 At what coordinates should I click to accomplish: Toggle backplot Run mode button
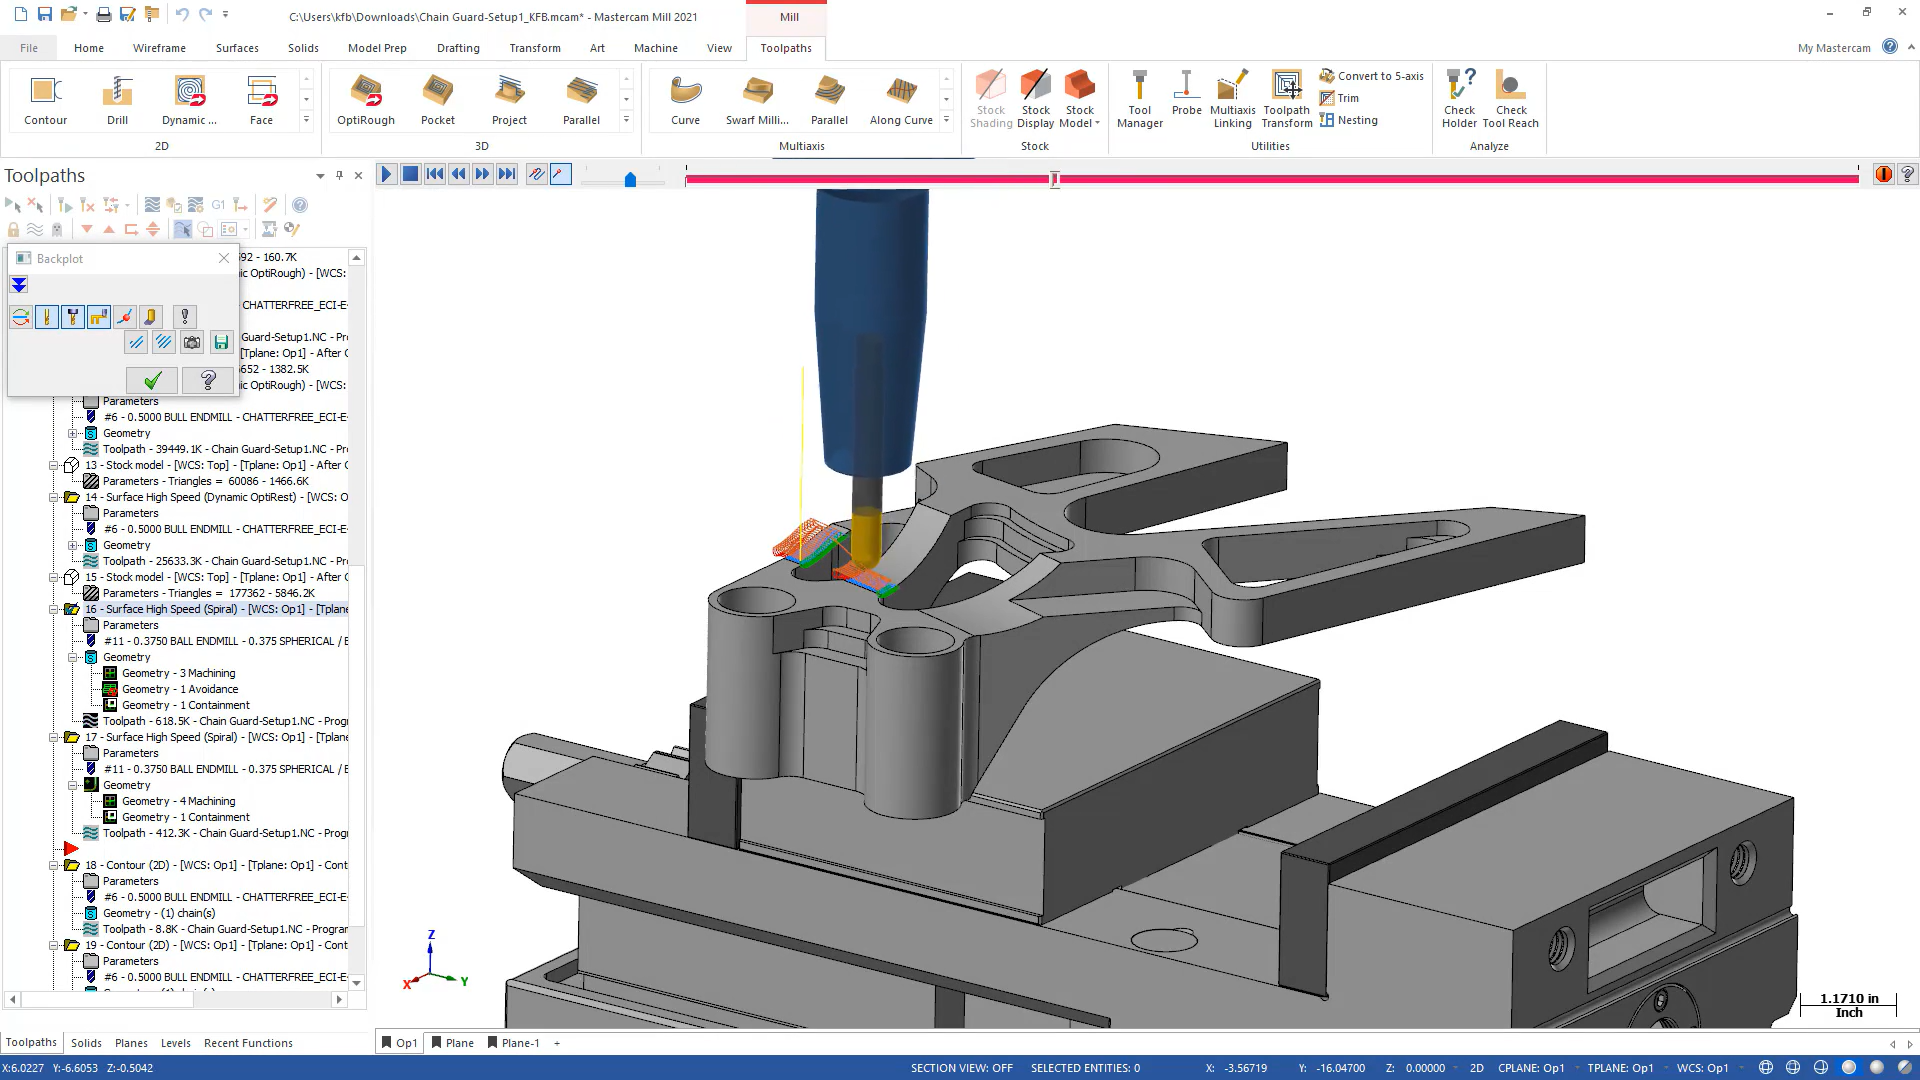(x=560, y=174)
